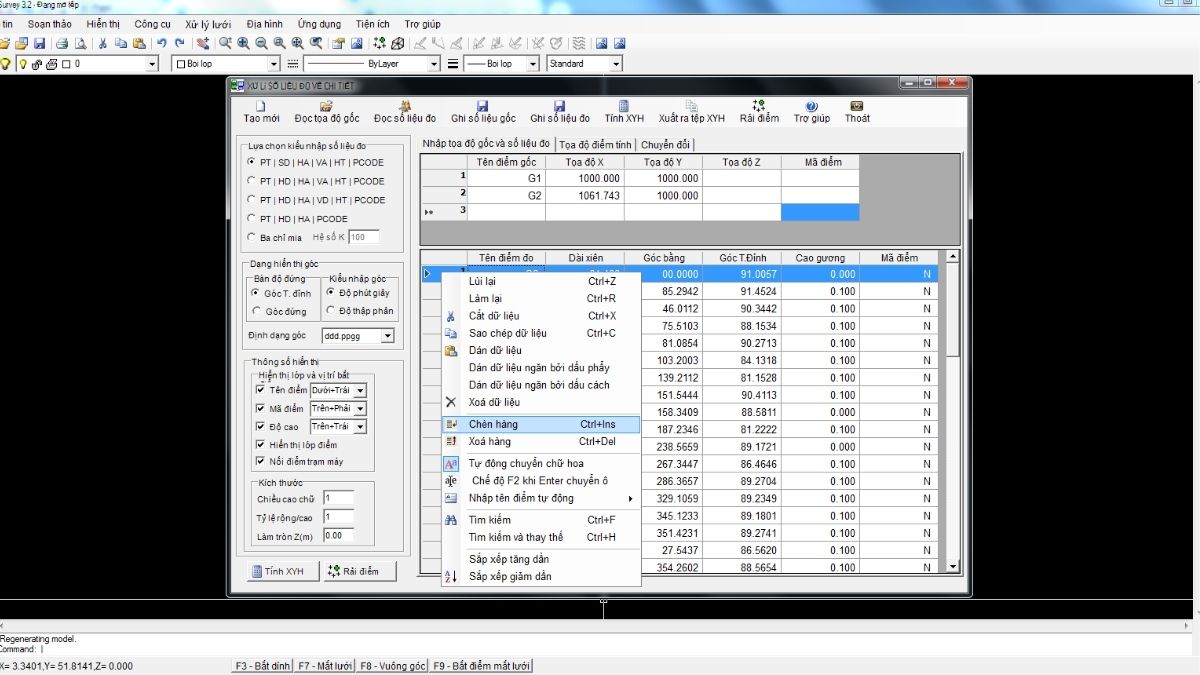
Task: Open Mã điểm position dropdown Trên+Phải
Action: [360, 408]
